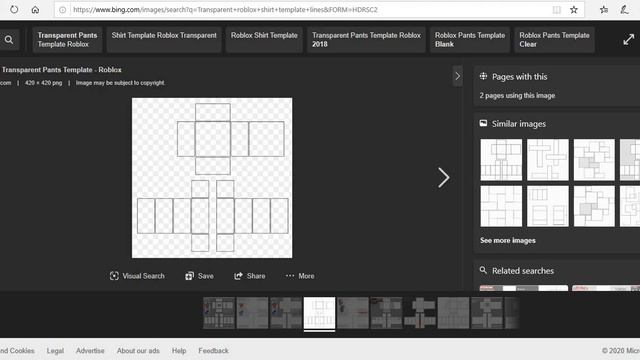Viewport: 640px width, 360px height.
Task: Click the Similar images heading icon
Action: pos(483,123)
